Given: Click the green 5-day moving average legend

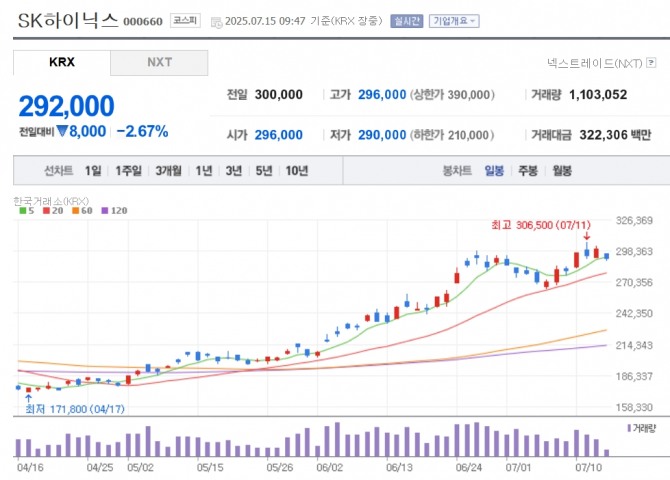Looking at the screenshot, I should tap(26, 211).
